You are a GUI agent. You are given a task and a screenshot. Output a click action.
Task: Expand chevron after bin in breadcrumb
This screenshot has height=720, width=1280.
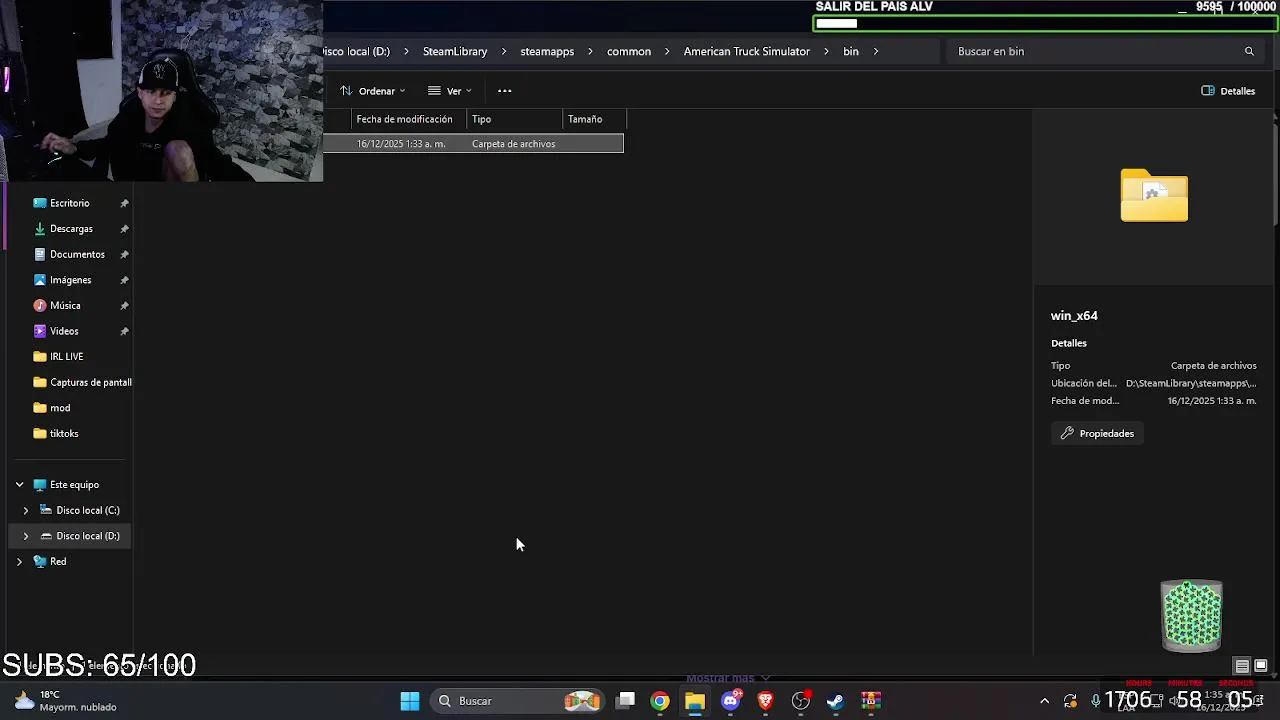[x=876, y=51]
